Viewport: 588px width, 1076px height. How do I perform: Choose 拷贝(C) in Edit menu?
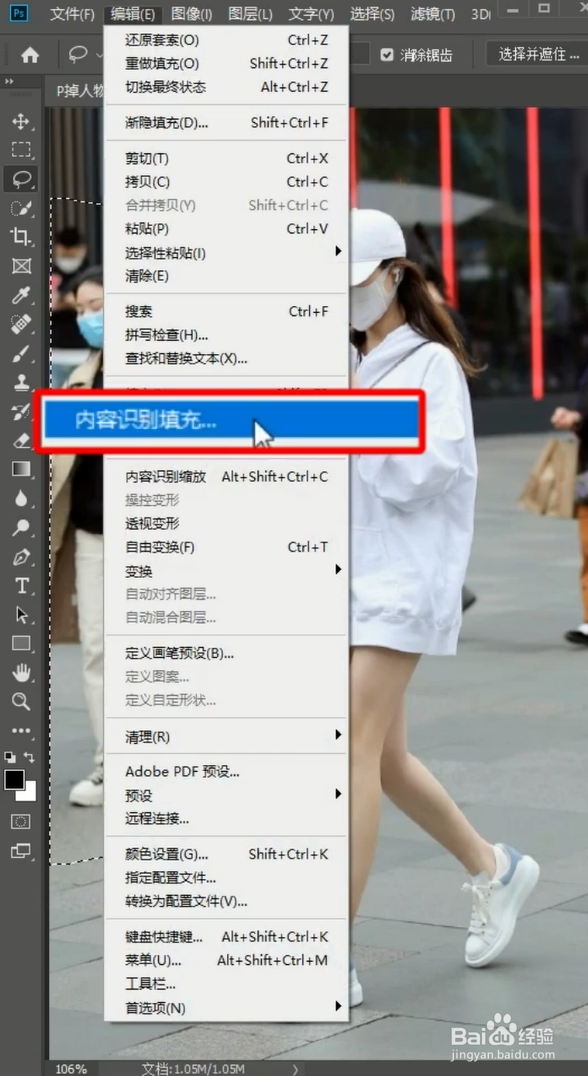226,182
